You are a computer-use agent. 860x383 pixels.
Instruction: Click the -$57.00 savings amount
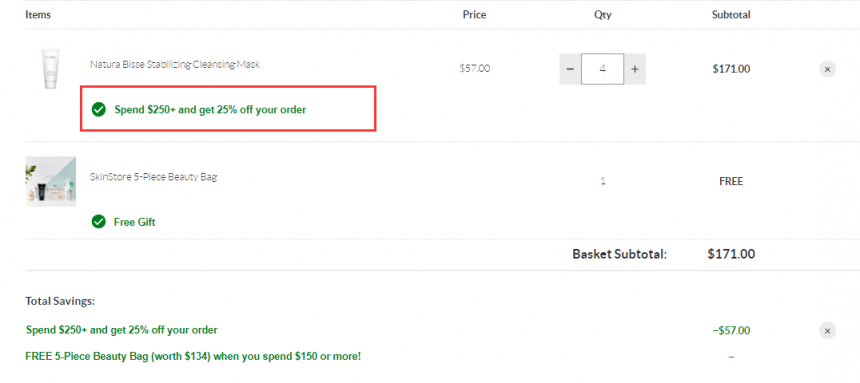731,331
